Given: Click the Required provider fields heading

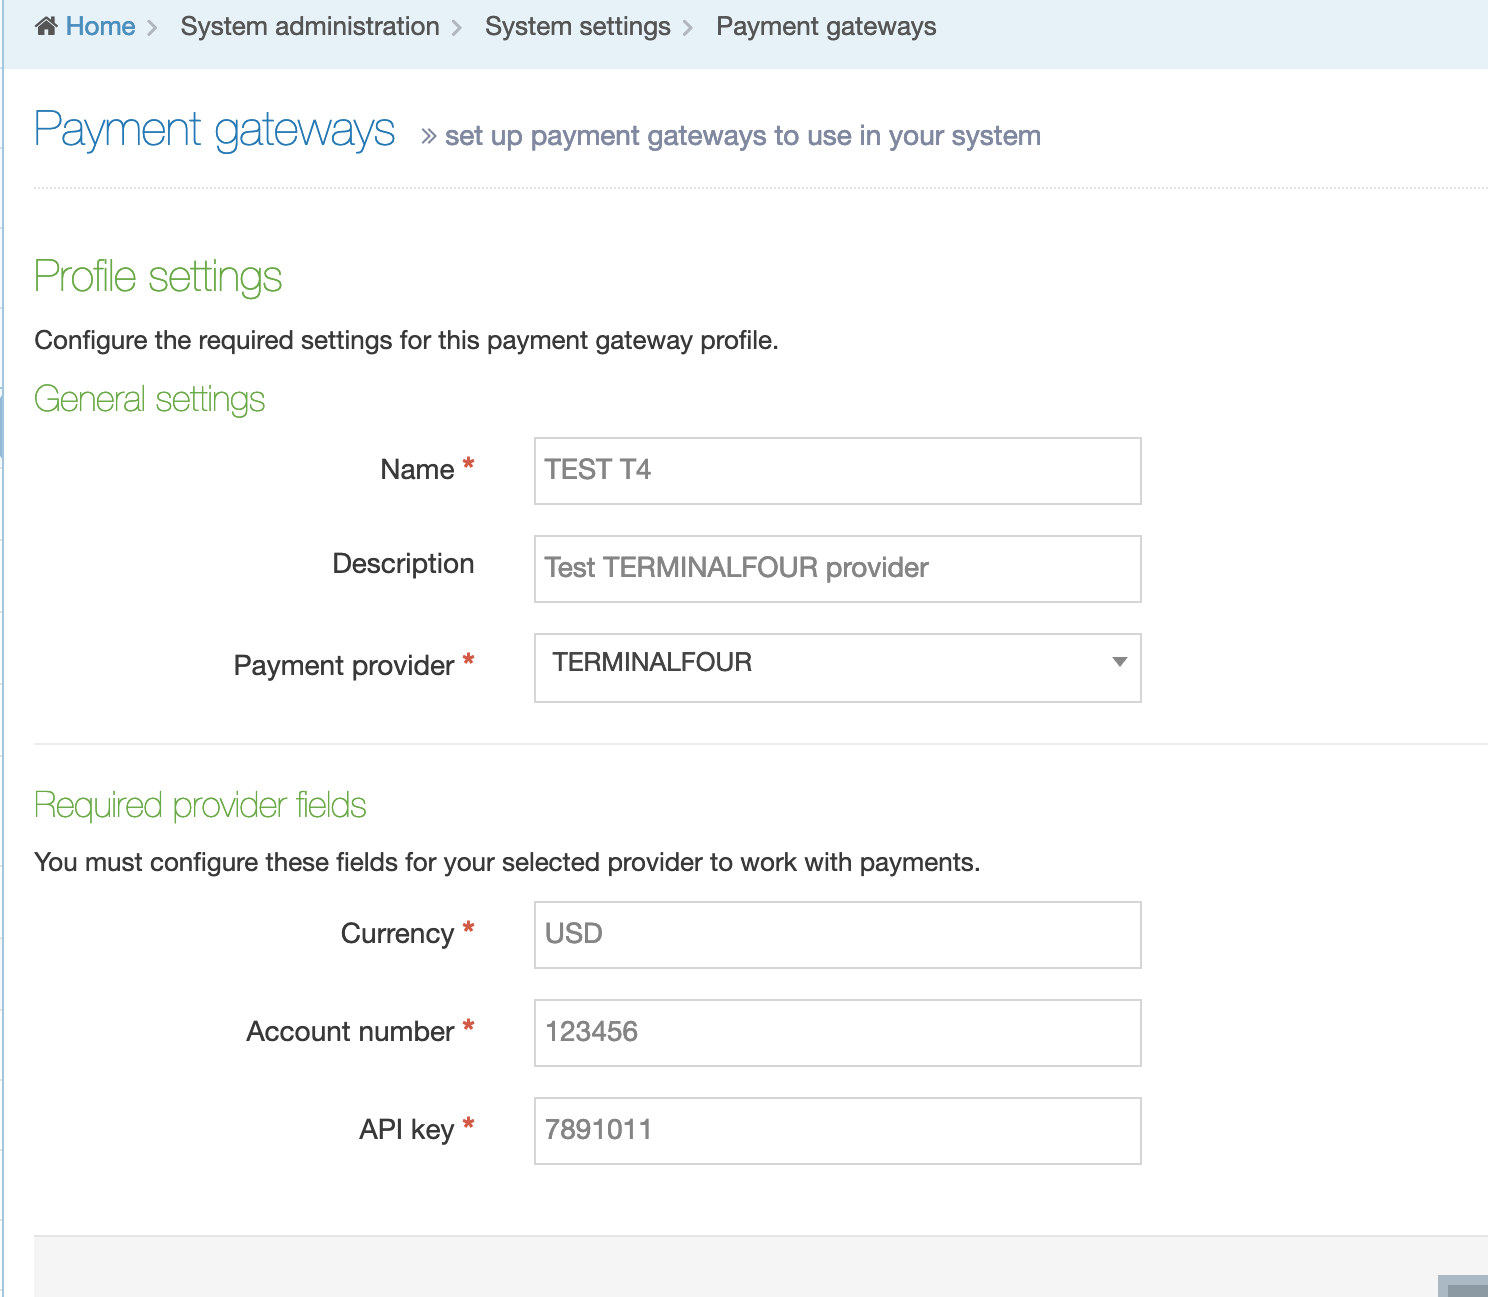Looking at the screenshot, I should [200, 805].
